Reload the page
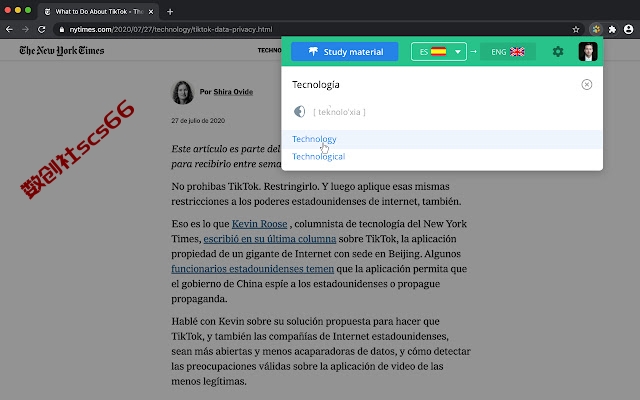Image resolution: width=640 pixels, height=400 pixels. coord(42,29)
